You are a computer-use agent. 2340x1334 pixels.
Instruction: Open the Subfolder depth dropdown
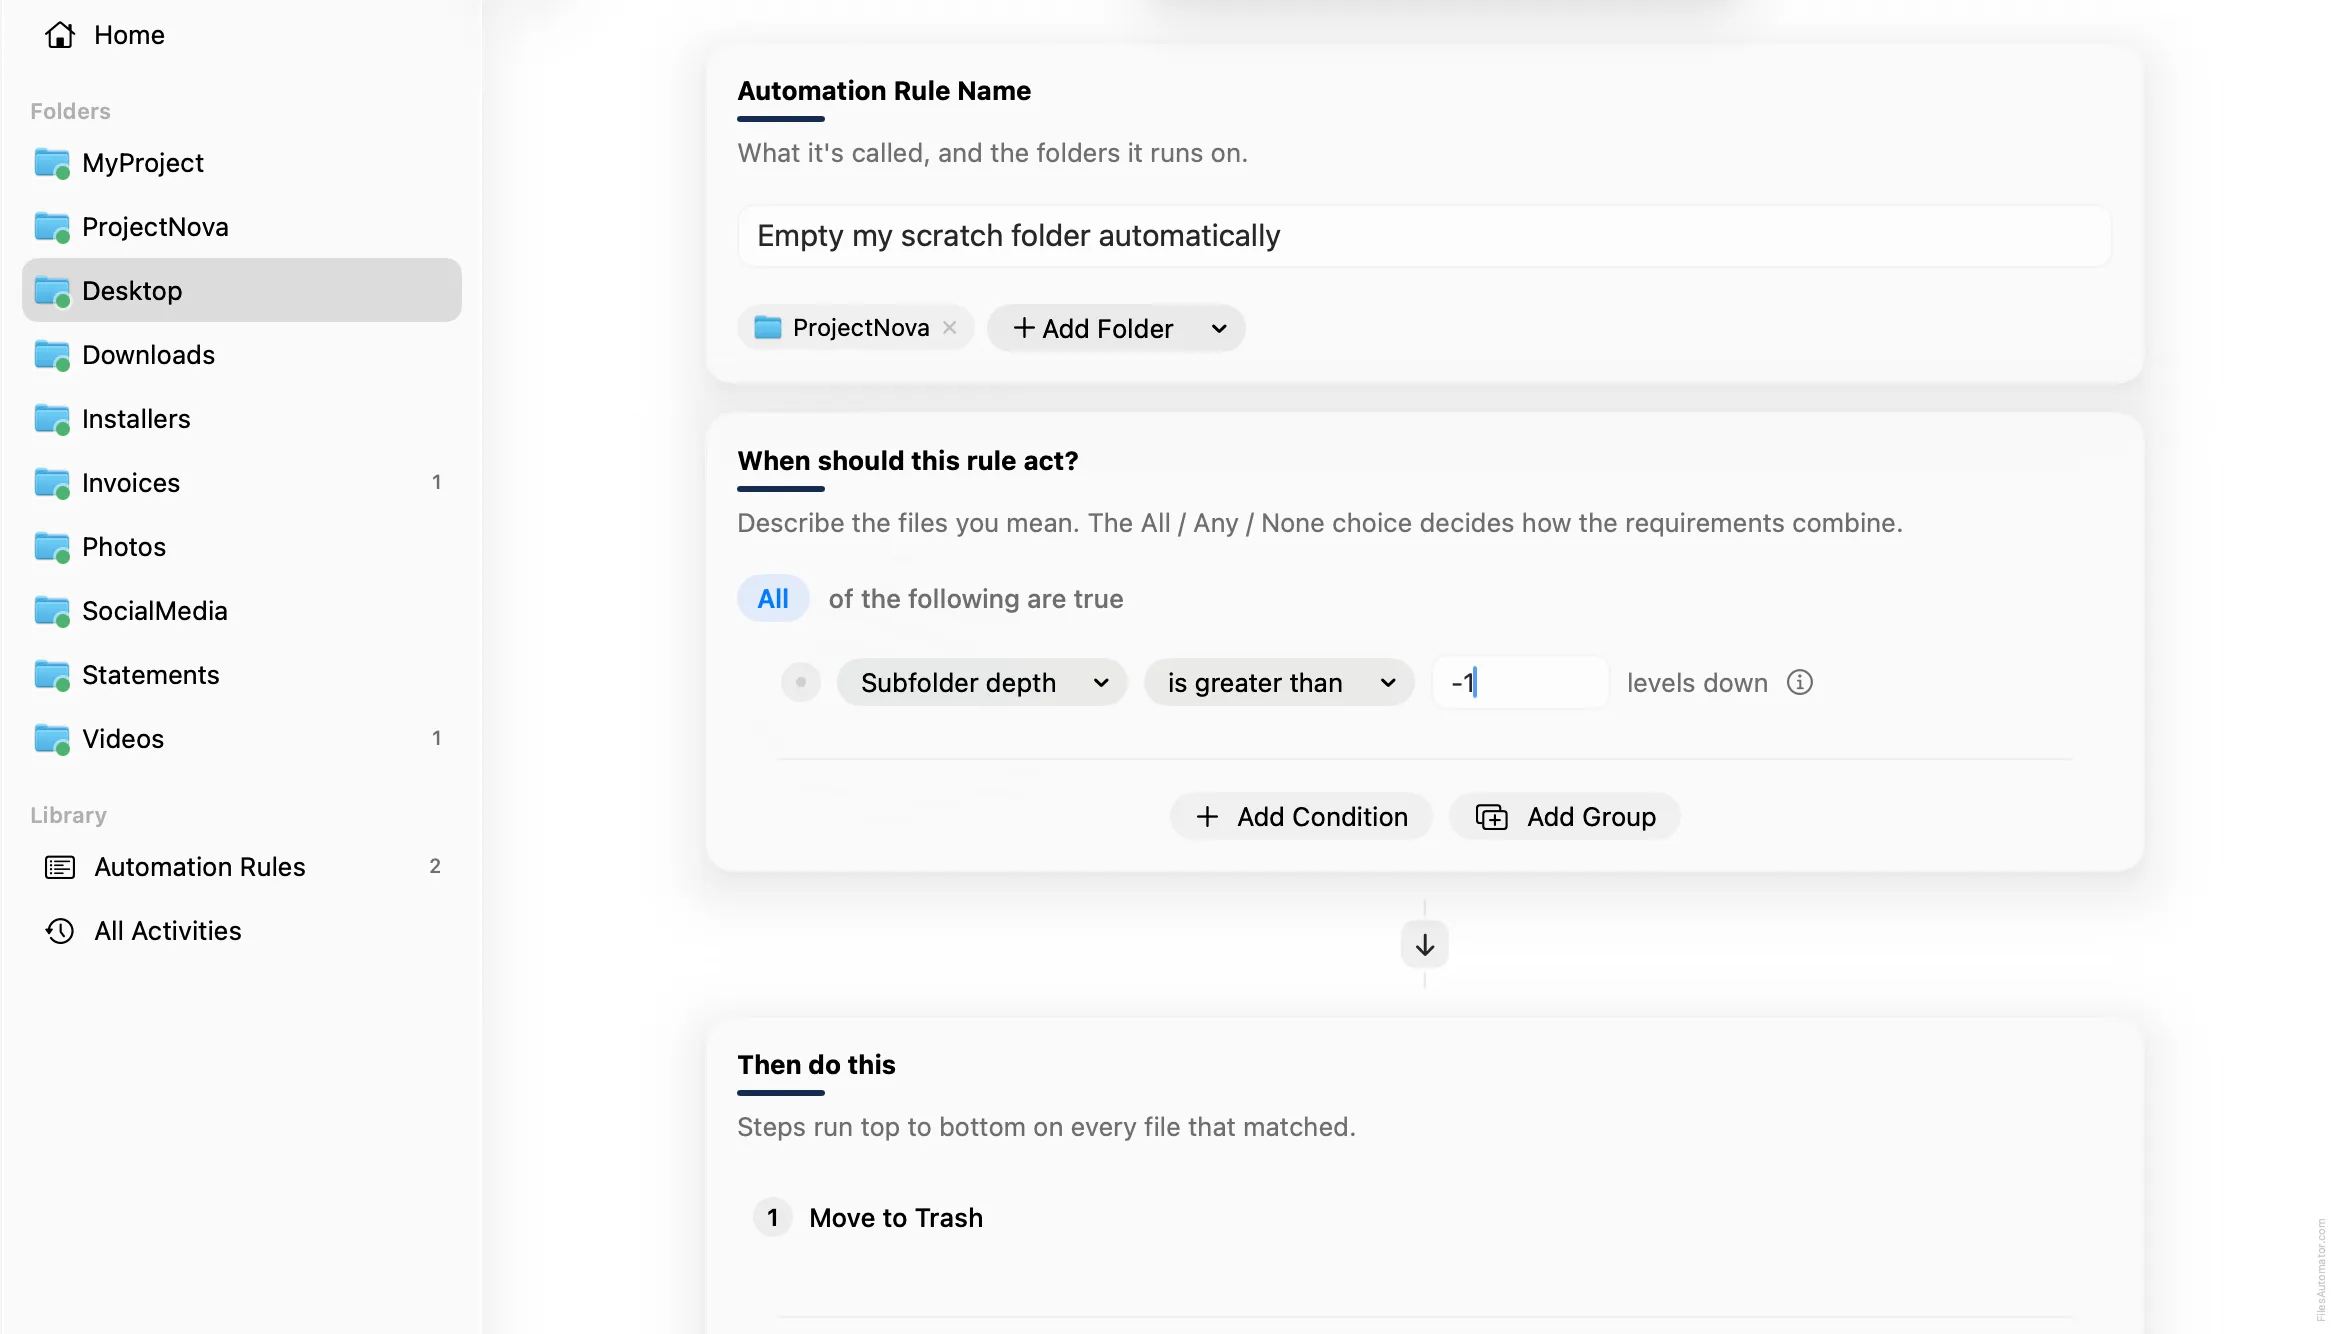(x=982, y=682)
